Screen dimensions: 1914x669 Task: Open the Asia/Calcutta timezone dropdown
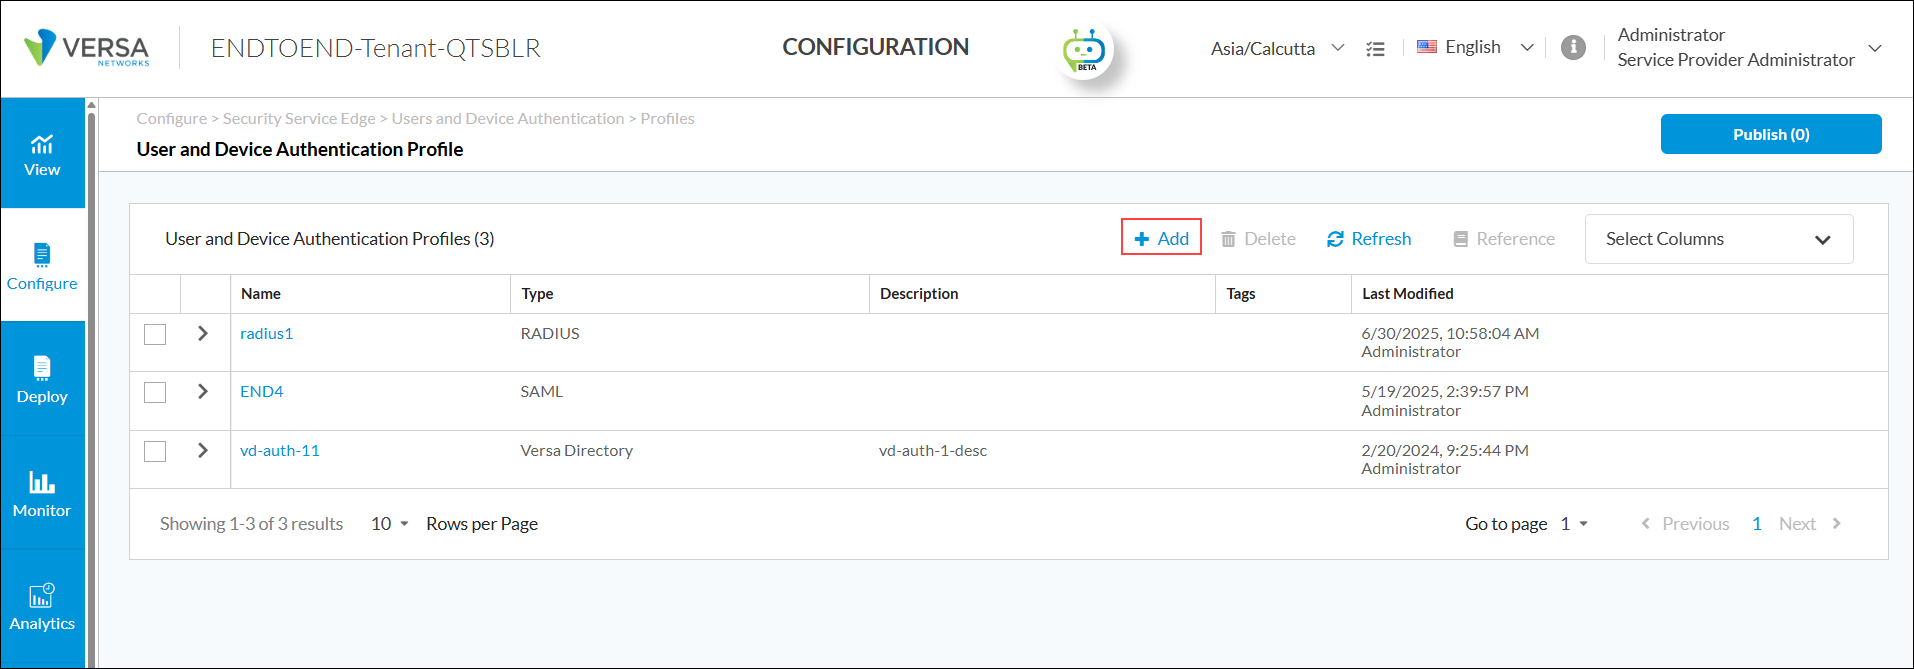coord(1277,48)
